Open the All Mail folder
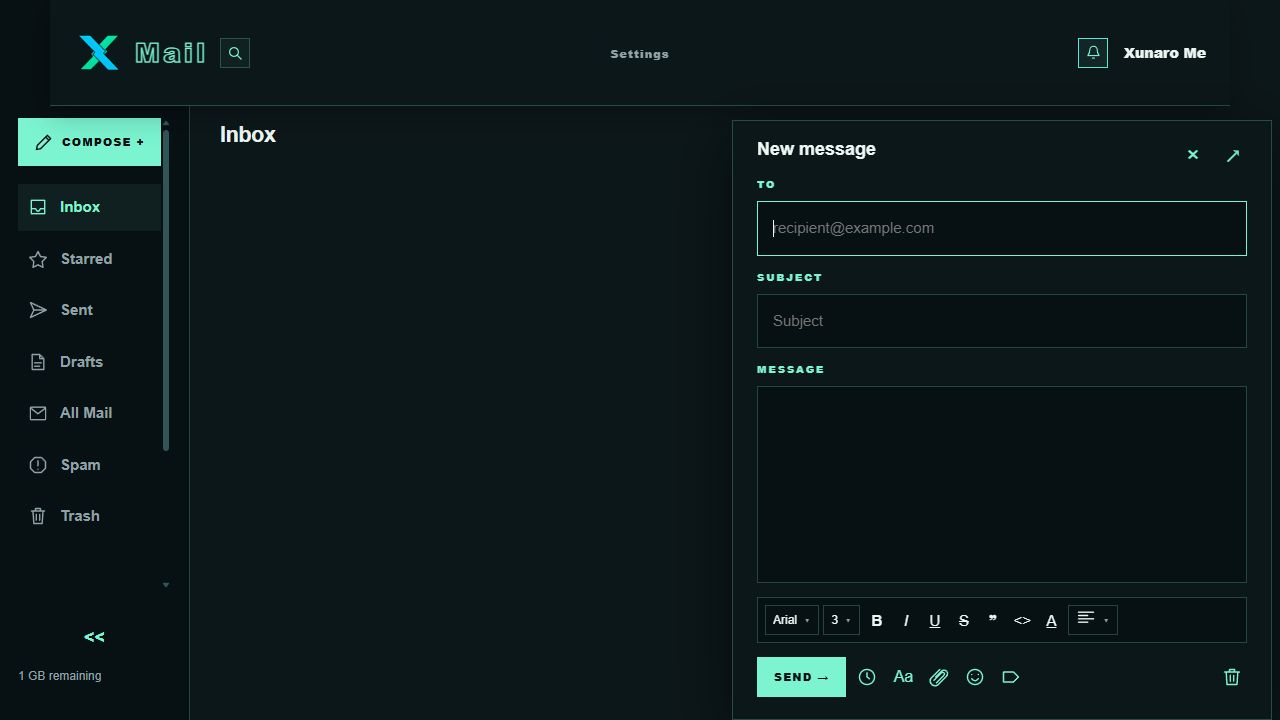The height and width of the screenshot is (720, 1280). tap(89, 413)
